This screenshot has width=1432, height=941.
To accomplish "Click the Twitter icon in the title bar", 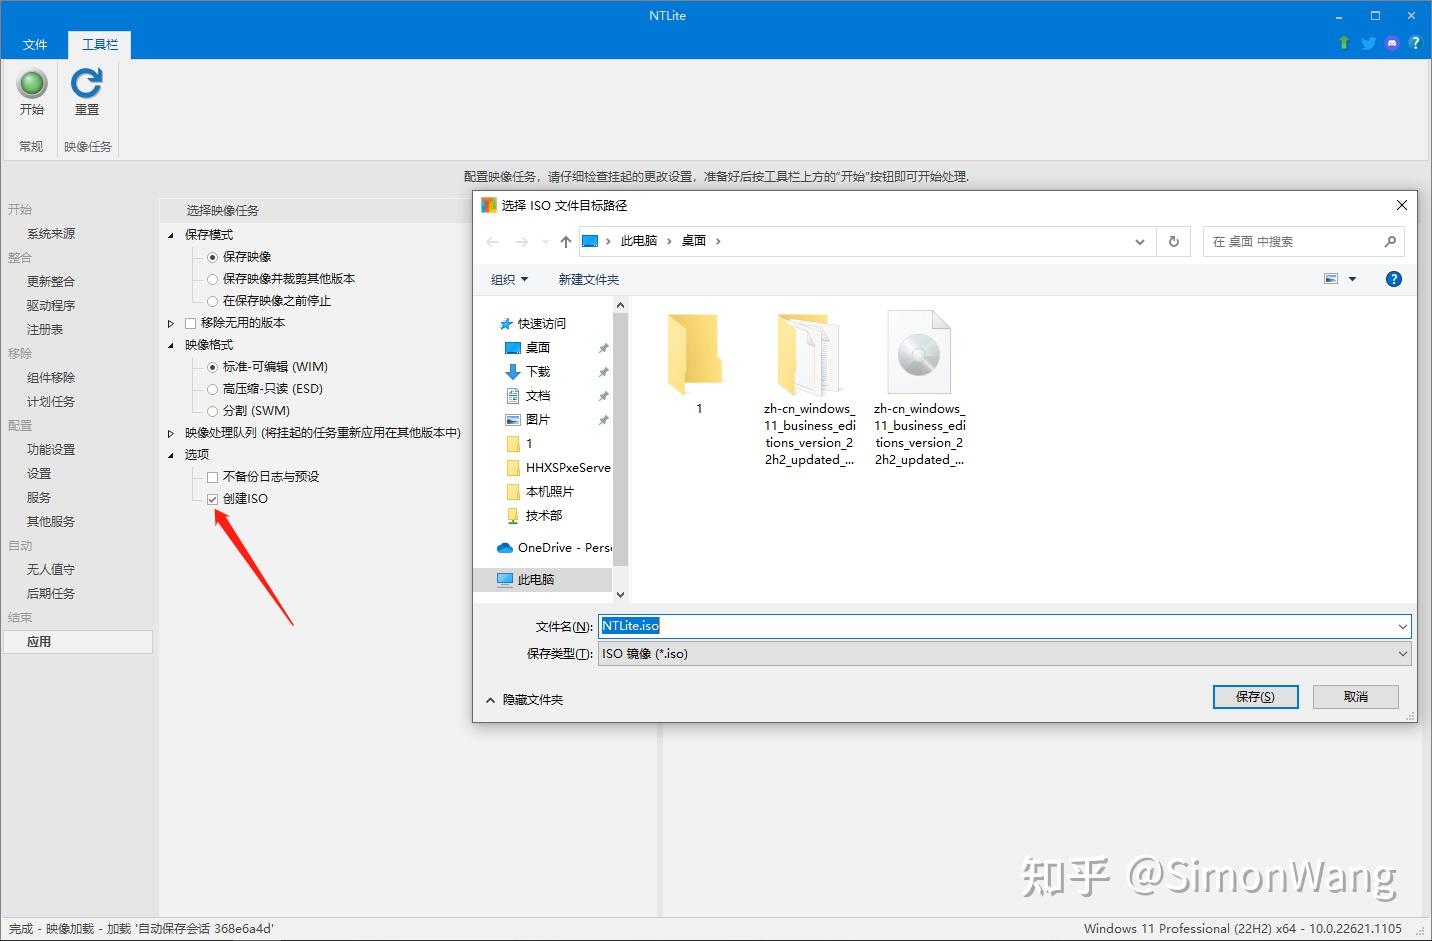I will click(1367, 43).
